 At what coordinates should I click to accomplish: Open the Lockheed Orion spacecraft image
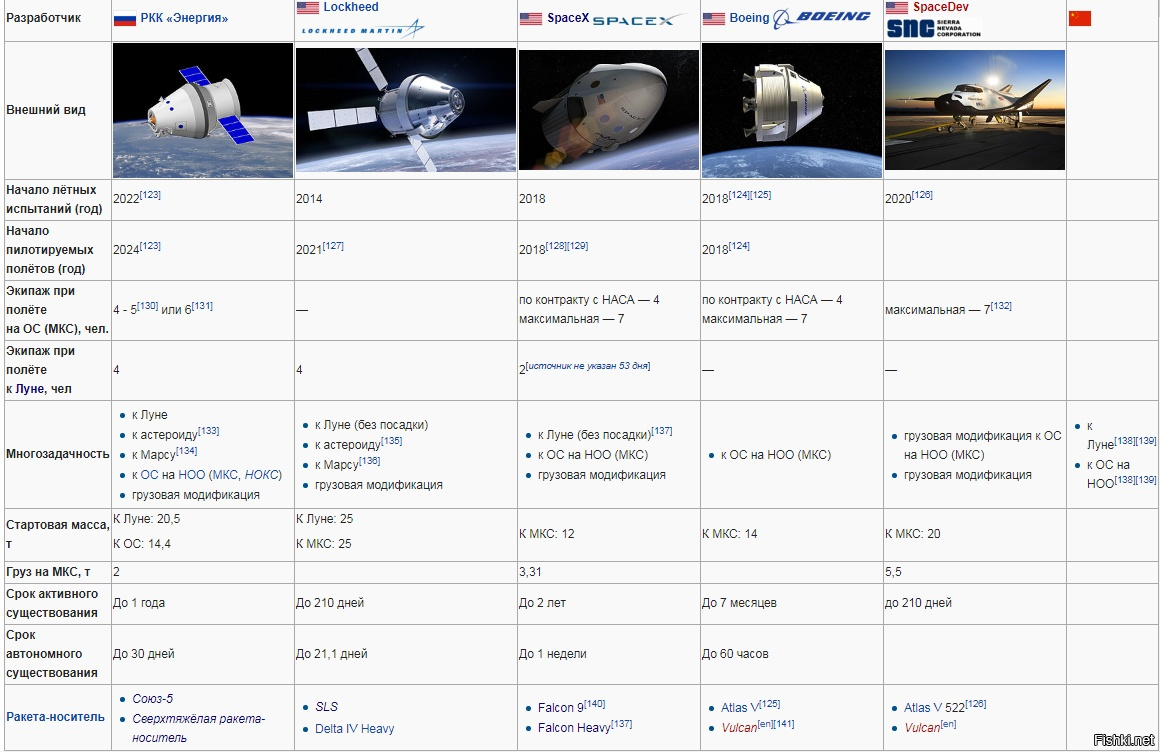point(405,110)
